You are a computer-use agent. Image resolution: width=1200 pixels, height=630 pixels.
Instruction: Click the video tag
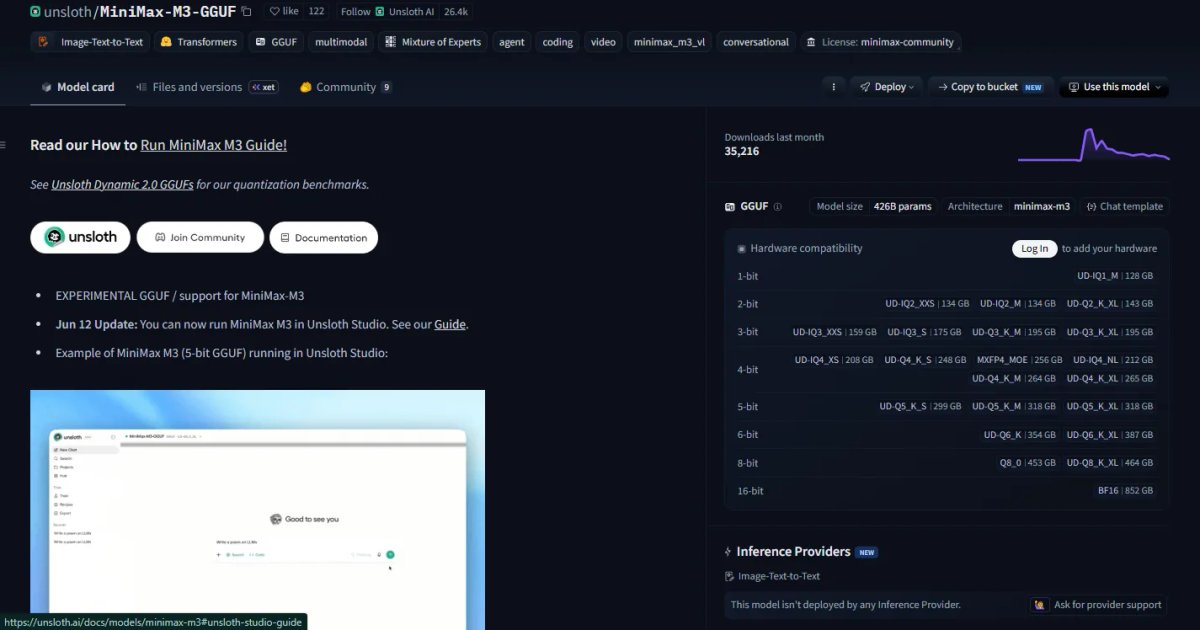point(603,42)
